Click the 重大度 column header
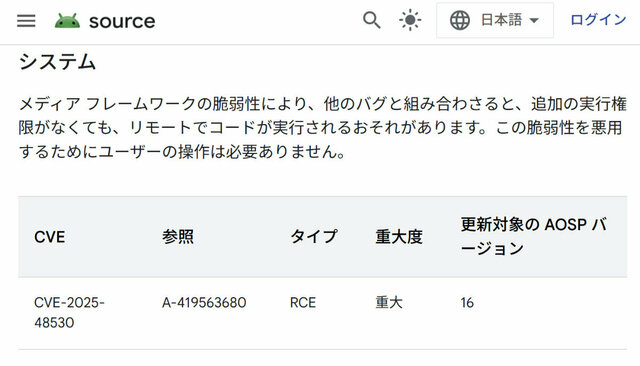The image size is (640, 366). coord(399,237)
